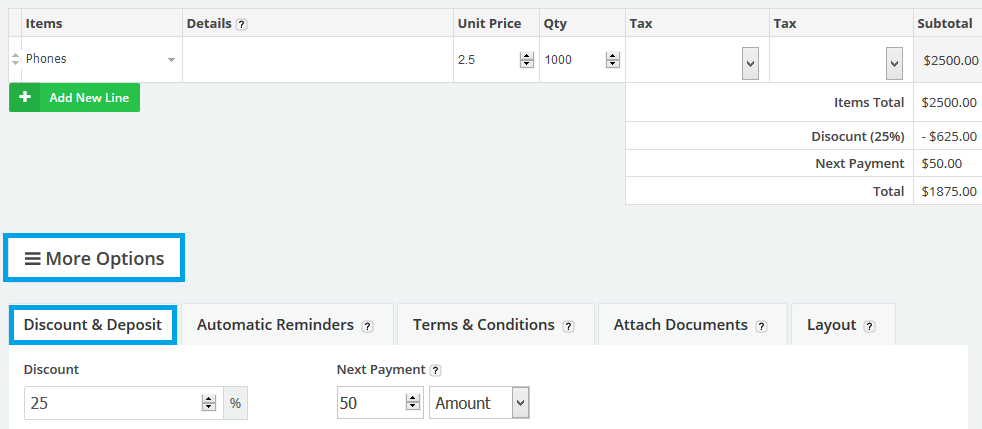Click the Next Payment help icon

click(437, 370)
